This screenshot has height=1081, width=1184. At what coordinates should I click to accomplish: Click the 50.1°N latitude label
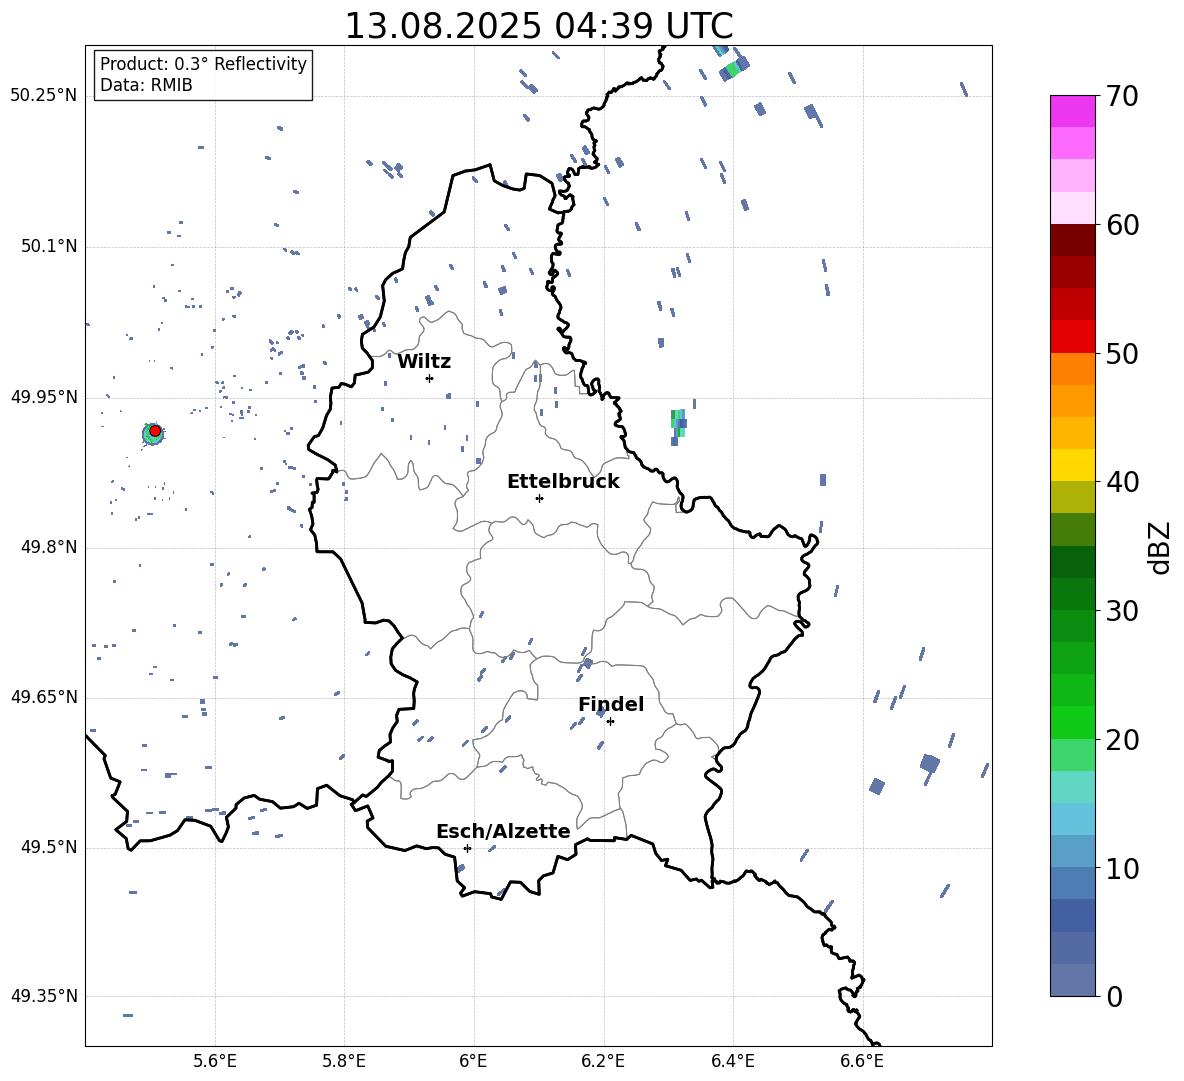coord(48,246)
